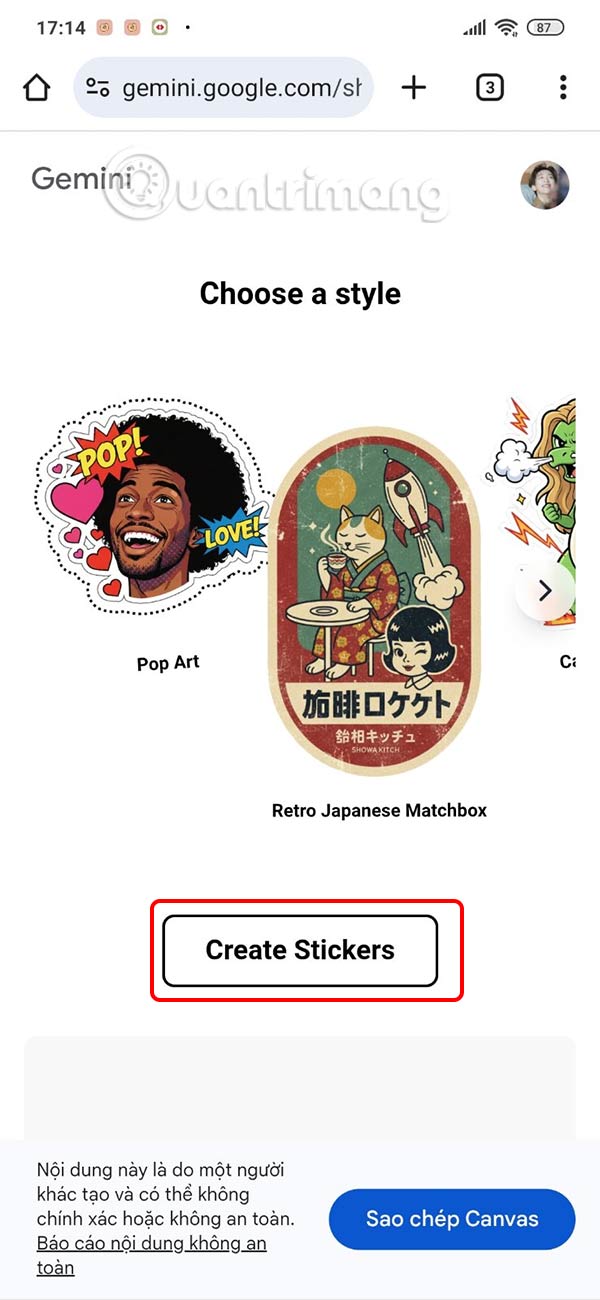Click the Sao chép Canvas button
The width and height of the screenshot is (600, 1300).
[x=452, y=1219]
